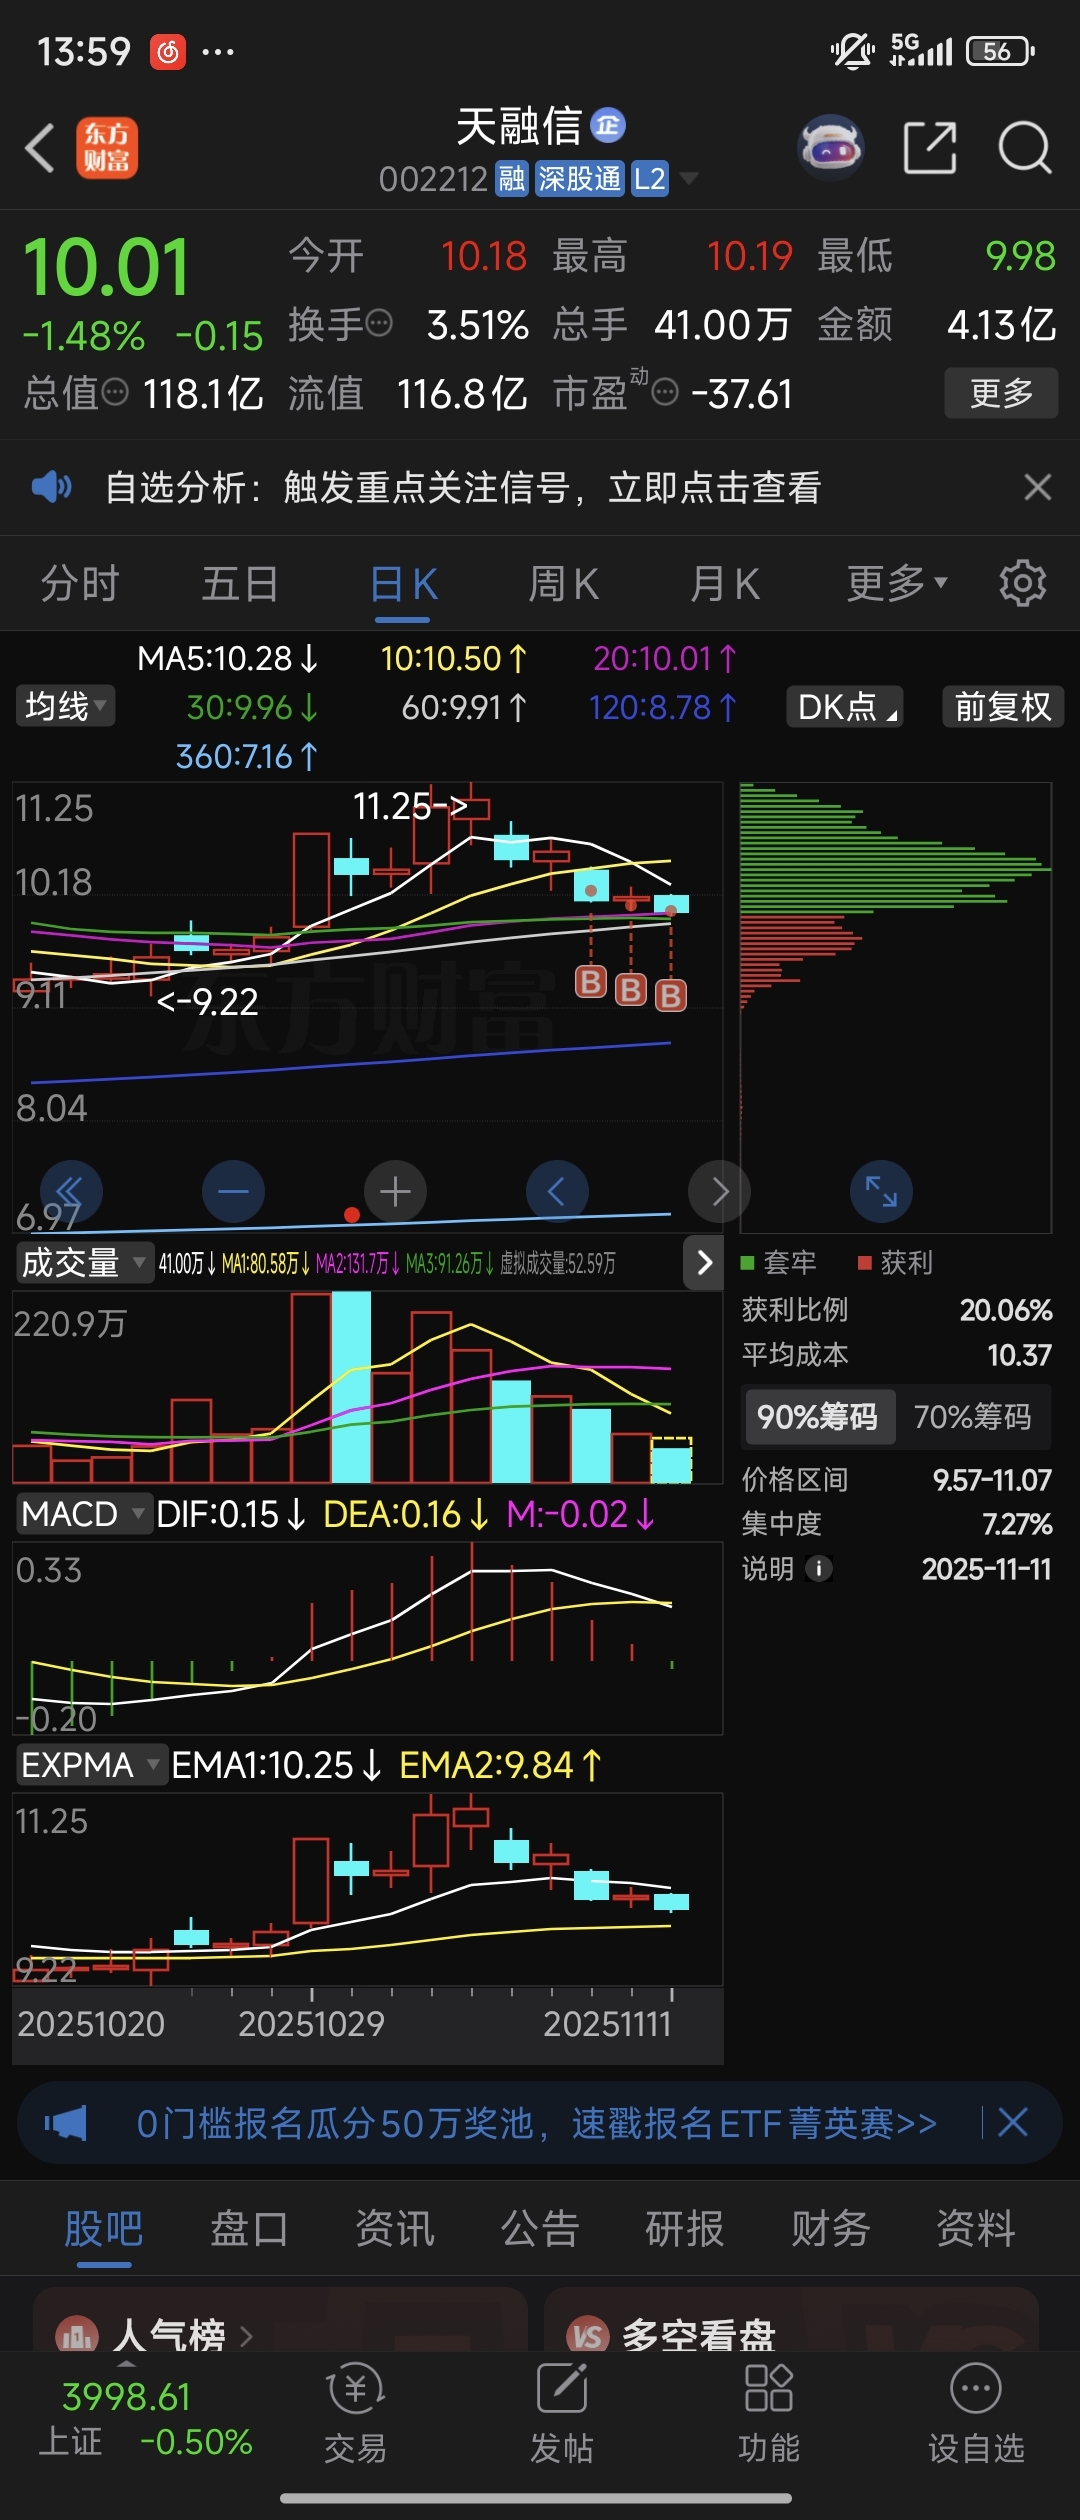Image resolution: width=1080 pixels, height=2520 pixels.
Task: Open the DK点 dropdown
Action: coord(845,706)
